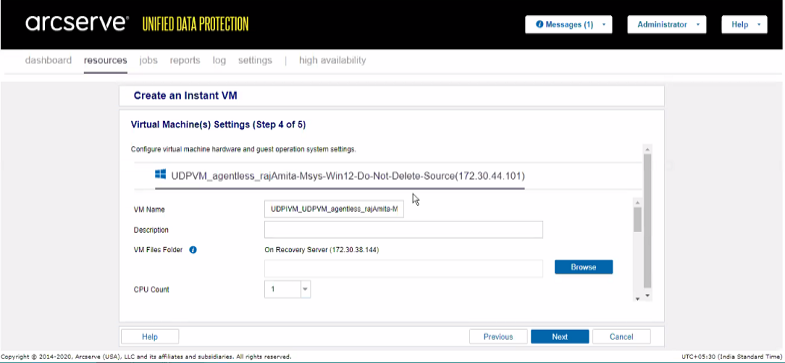
Task: Go to the settings tab
Action: coord(255,61)
